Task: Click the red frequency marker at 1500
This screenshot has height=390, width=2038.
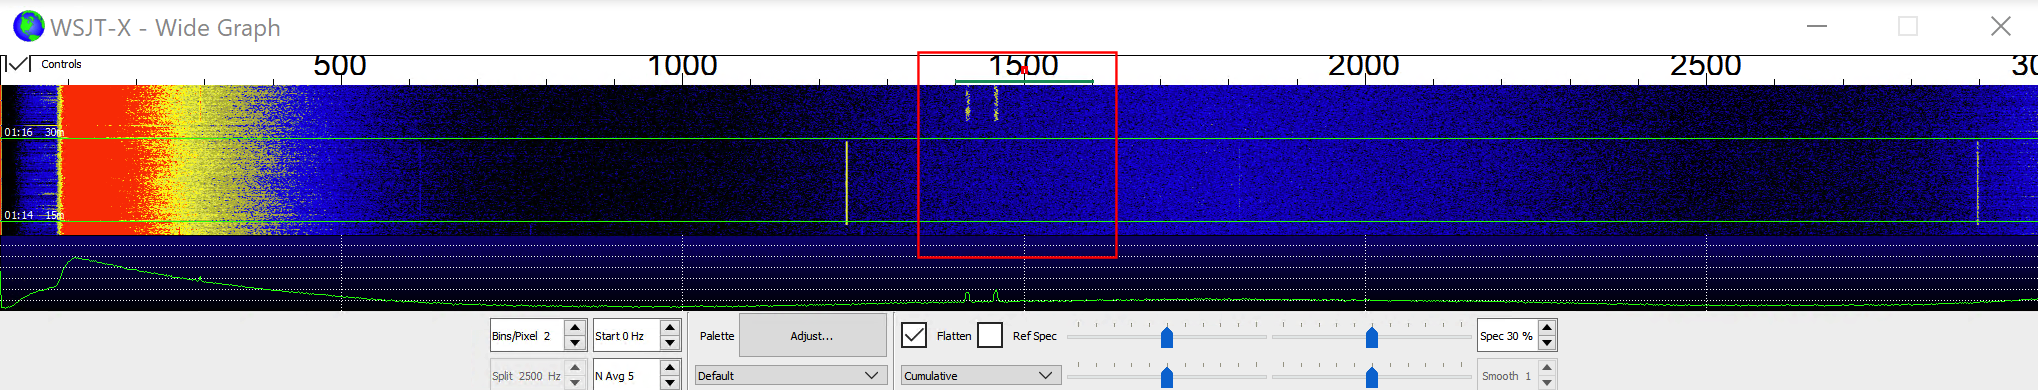Action: point(1024,68)
